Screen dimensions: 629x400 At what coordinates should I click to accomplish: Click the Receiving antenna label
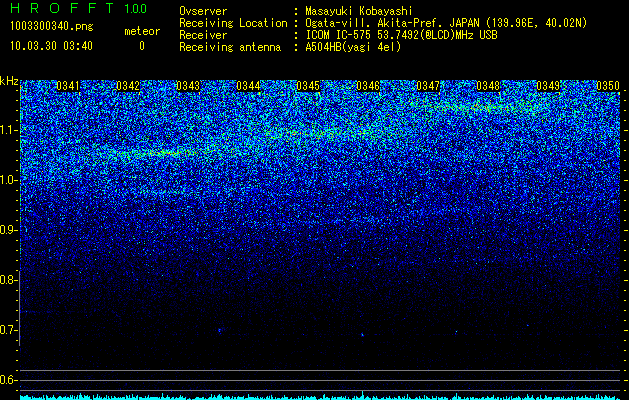tap(230, 47)
